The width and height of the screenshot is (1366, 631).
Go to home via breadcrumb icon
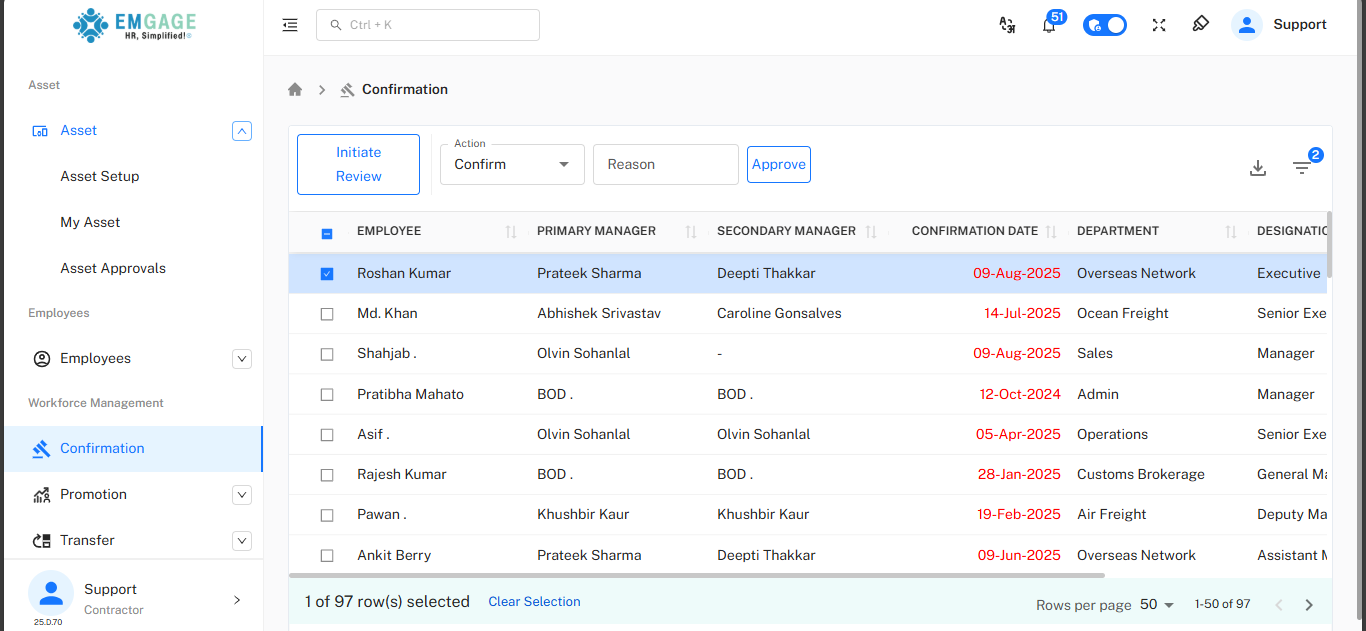[295, 89]
